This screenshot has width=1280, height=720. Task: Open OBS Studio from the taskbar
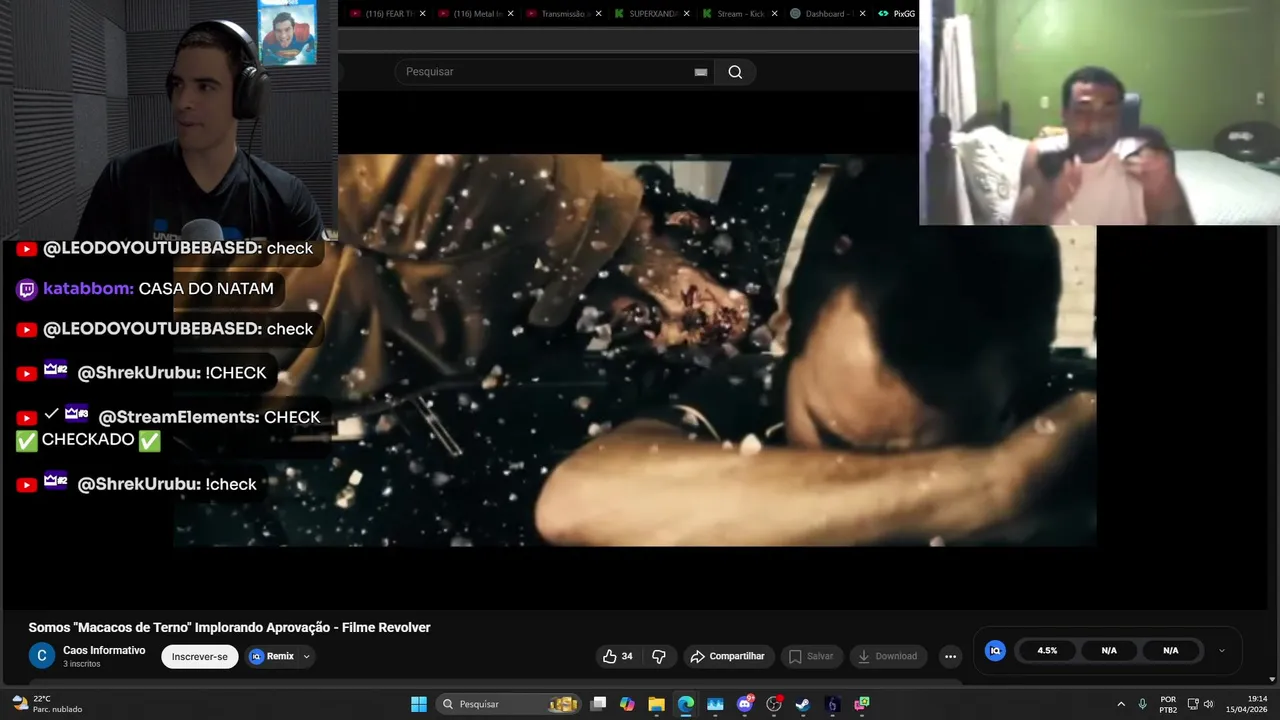774,704
